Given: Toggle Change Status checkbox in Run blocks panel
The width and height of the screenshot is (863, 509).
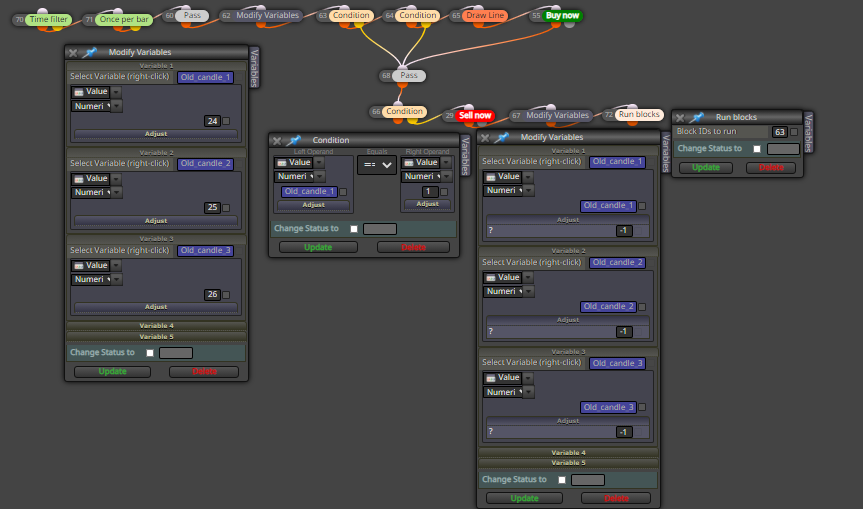Looking at the screenshot, I should pyautogui.click(x=757, y=149).
